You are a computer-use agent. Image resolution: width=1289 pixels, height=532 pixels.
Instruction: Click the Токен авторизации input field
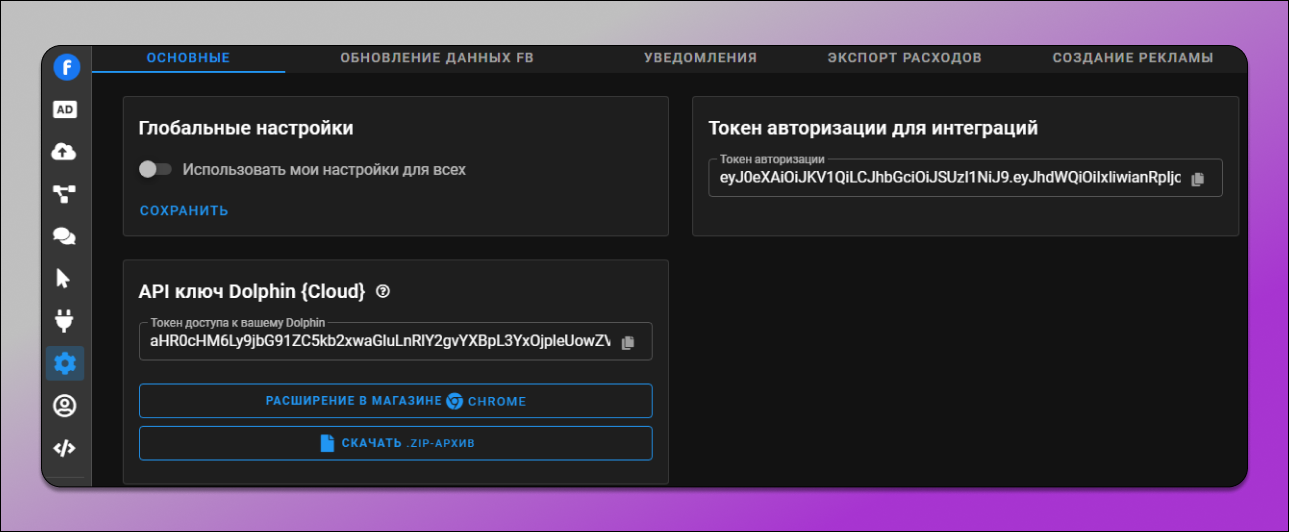pos(965,178)
